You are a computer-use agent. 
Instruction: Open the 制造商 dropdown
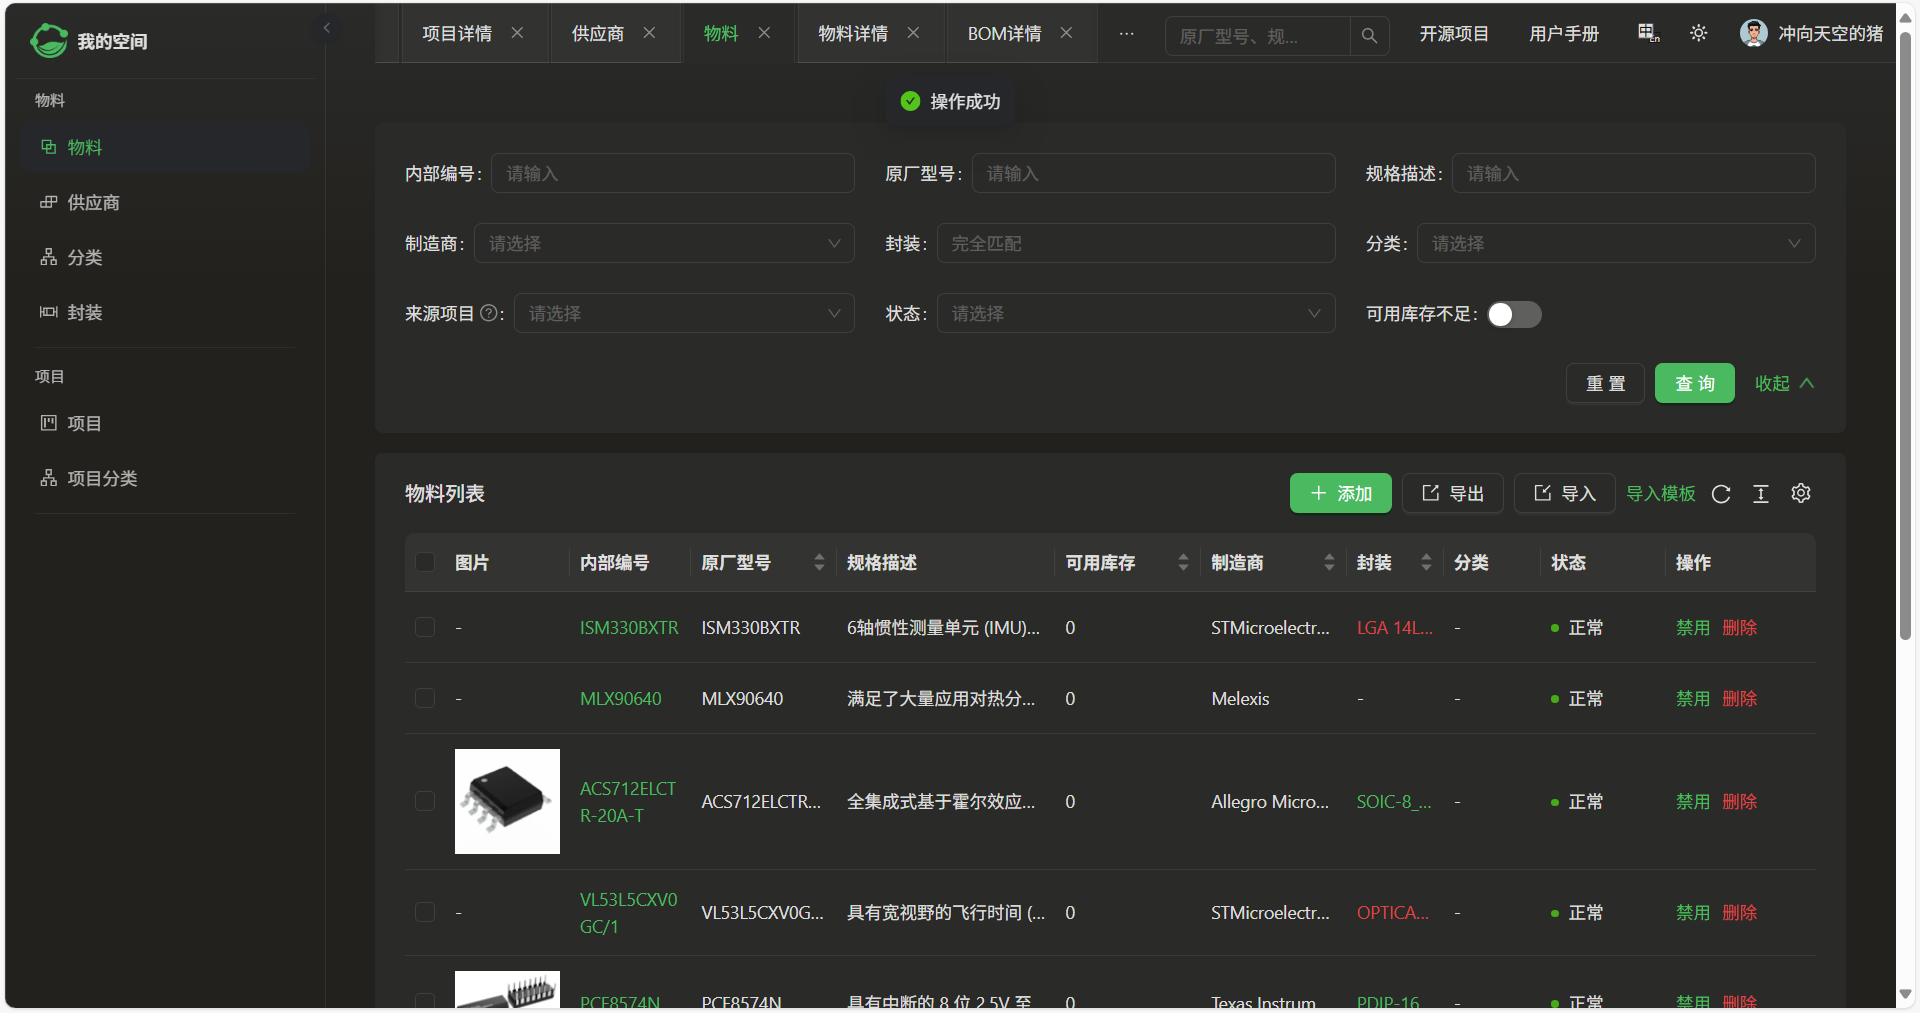click(x=664, y=244)
